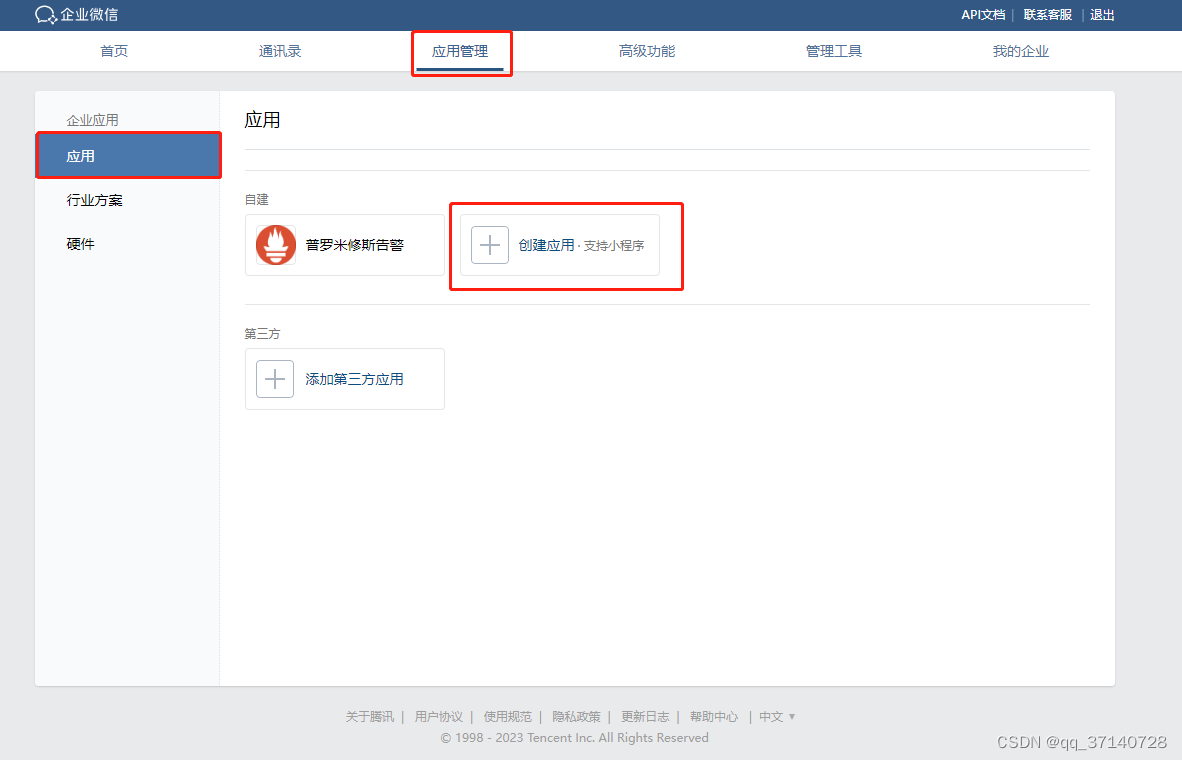Open the API文档 link
Viewport: 1182px width, 760px height.
coord(983,14)
